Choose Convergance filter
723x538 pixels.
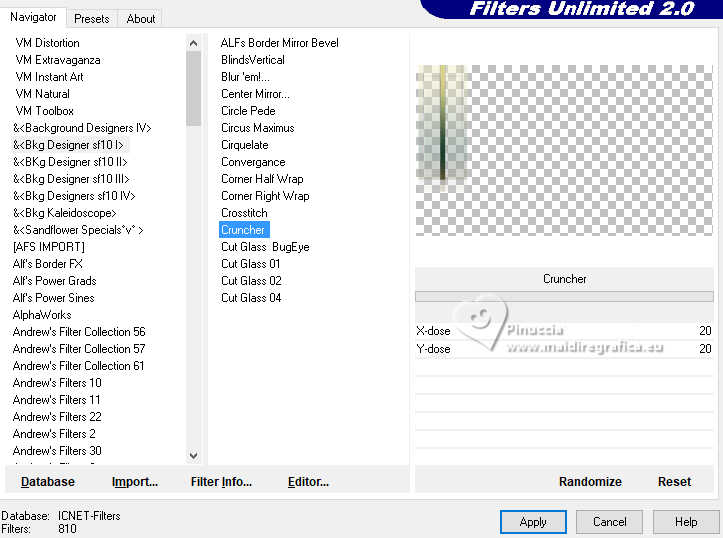pyautogui.click(x=253, y=162)
